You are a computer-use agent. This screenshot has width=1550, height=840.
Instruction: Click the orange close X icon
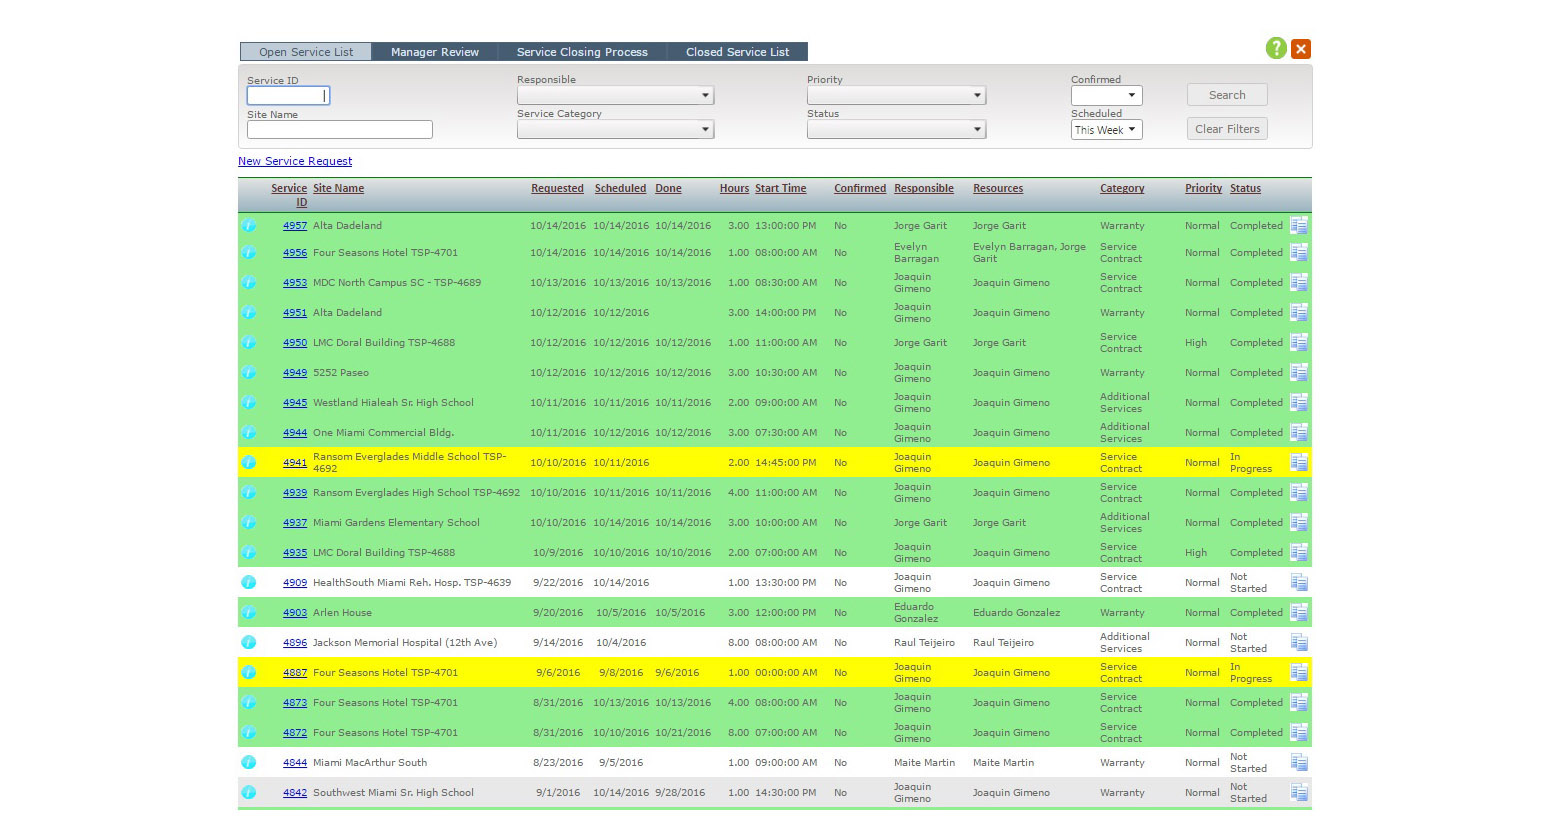pyautogui.click(x=1301, y=48)
